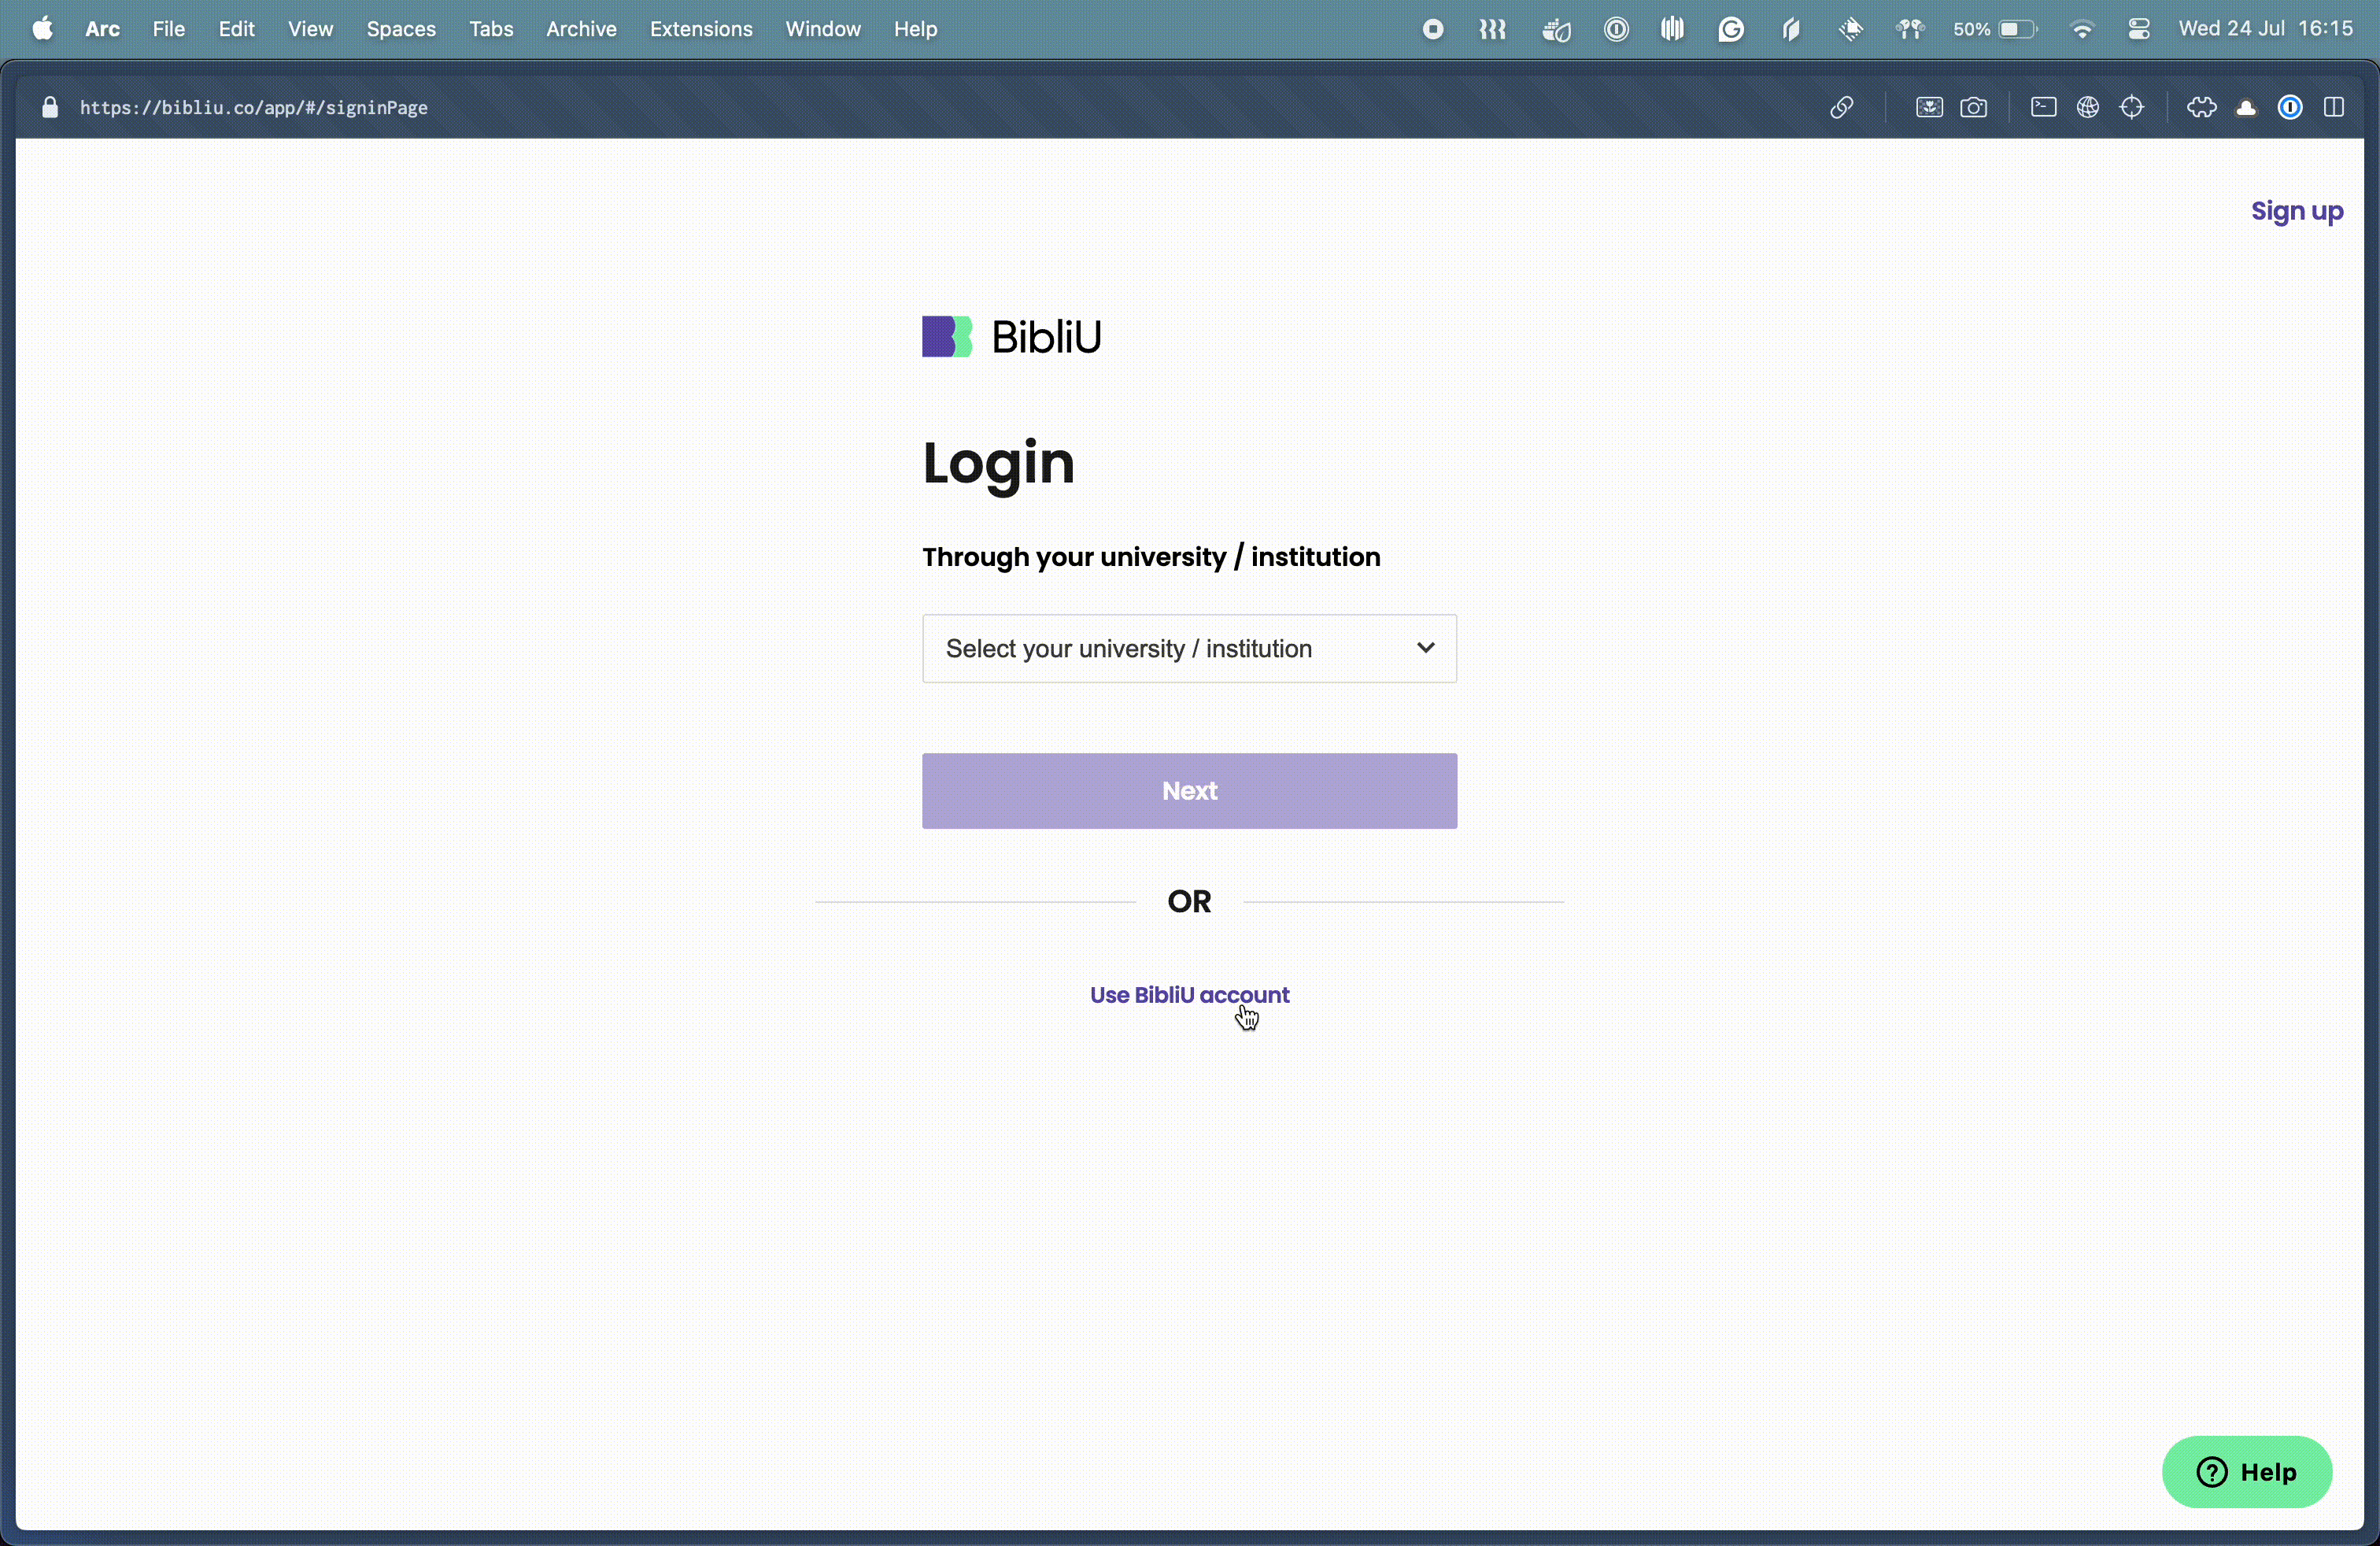Open the Extensions puzzle piece icon
Image resolution: width=2380 pixels, height=1546 pixels.
click(2201, 107)
